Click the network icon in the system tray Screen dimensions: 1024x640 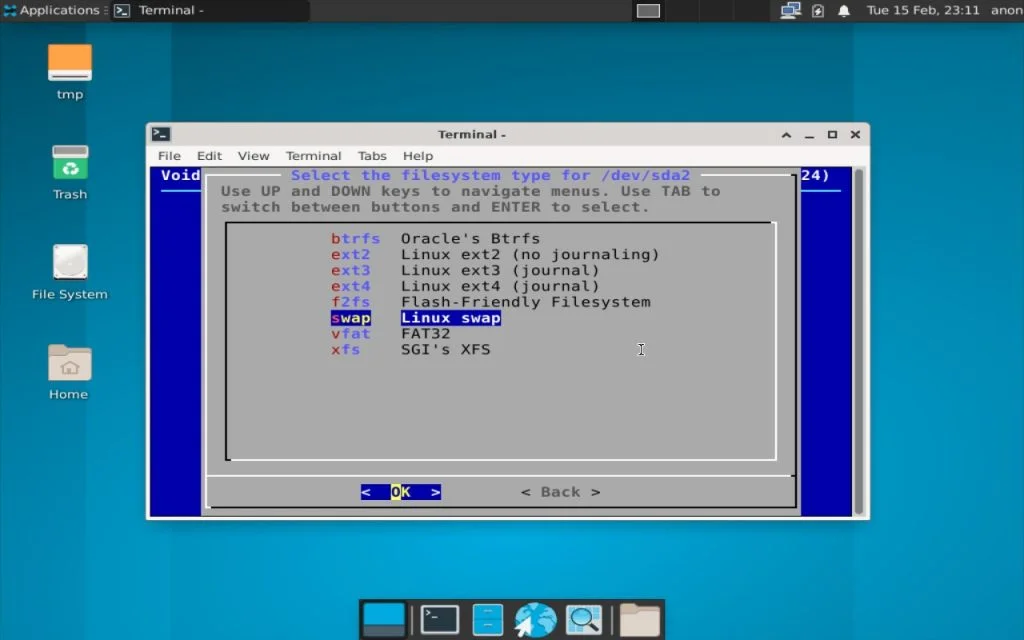pos(790,11)
